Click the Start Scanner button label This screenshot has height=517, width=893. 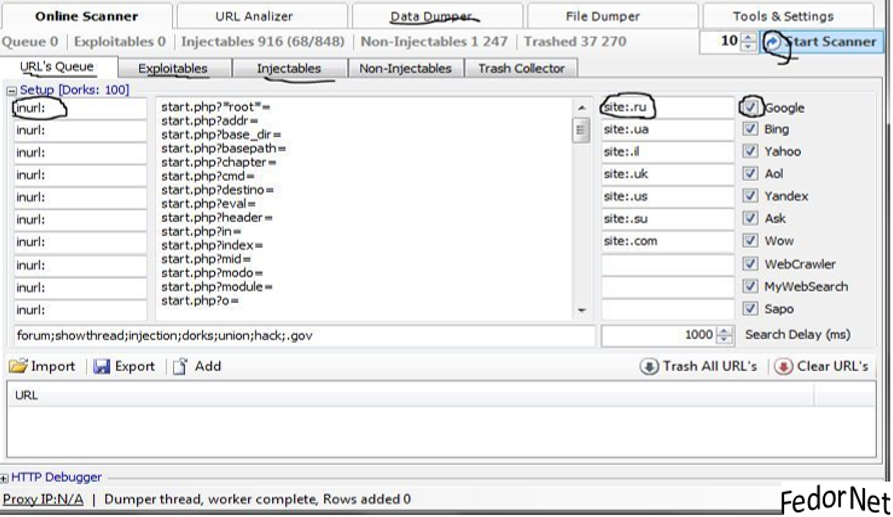coord(830,42)
